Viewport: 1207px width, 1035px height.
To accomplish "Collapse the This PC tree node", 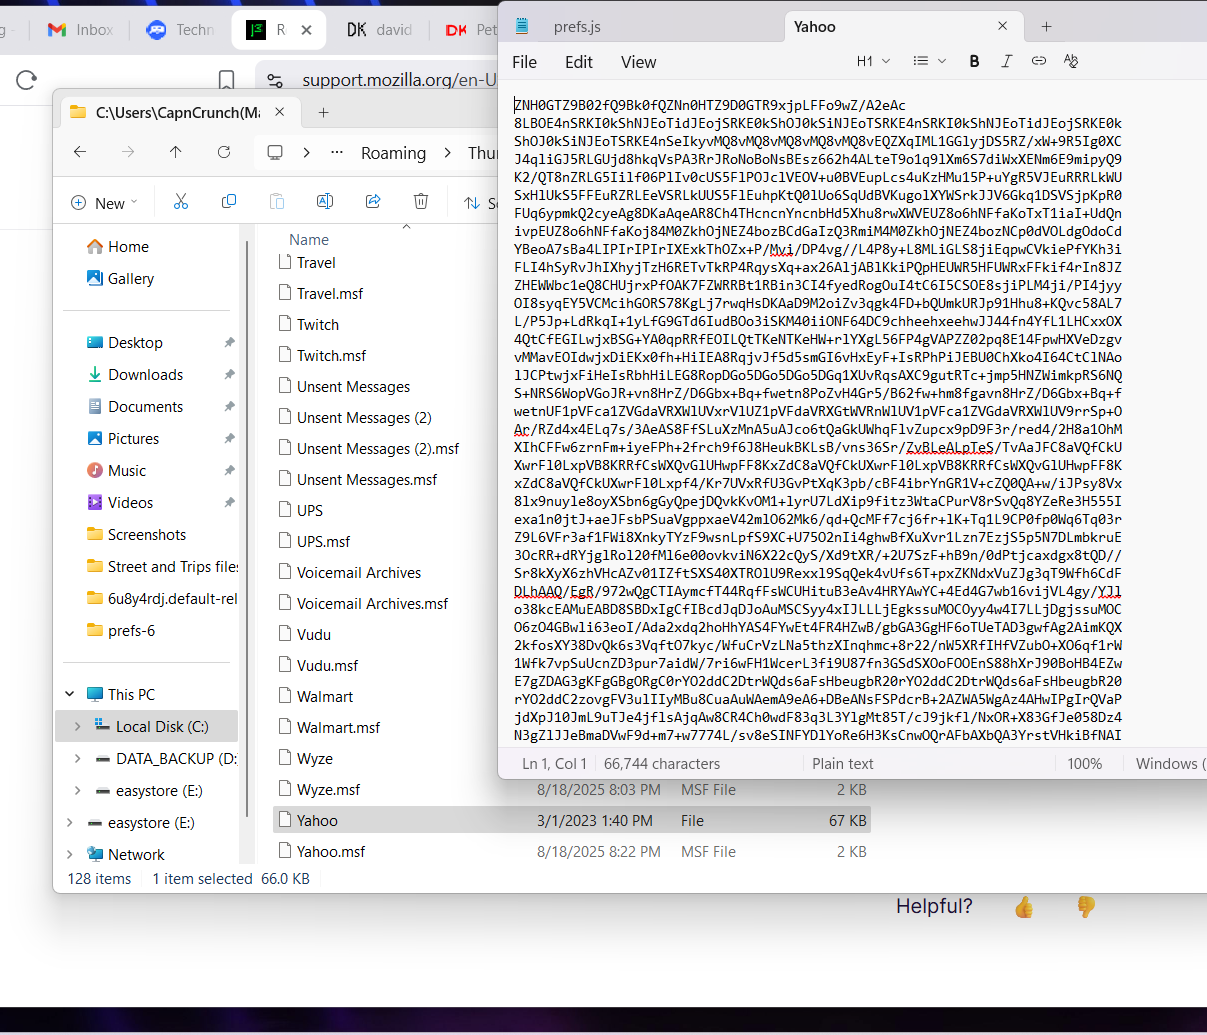I will click(70, 694).
